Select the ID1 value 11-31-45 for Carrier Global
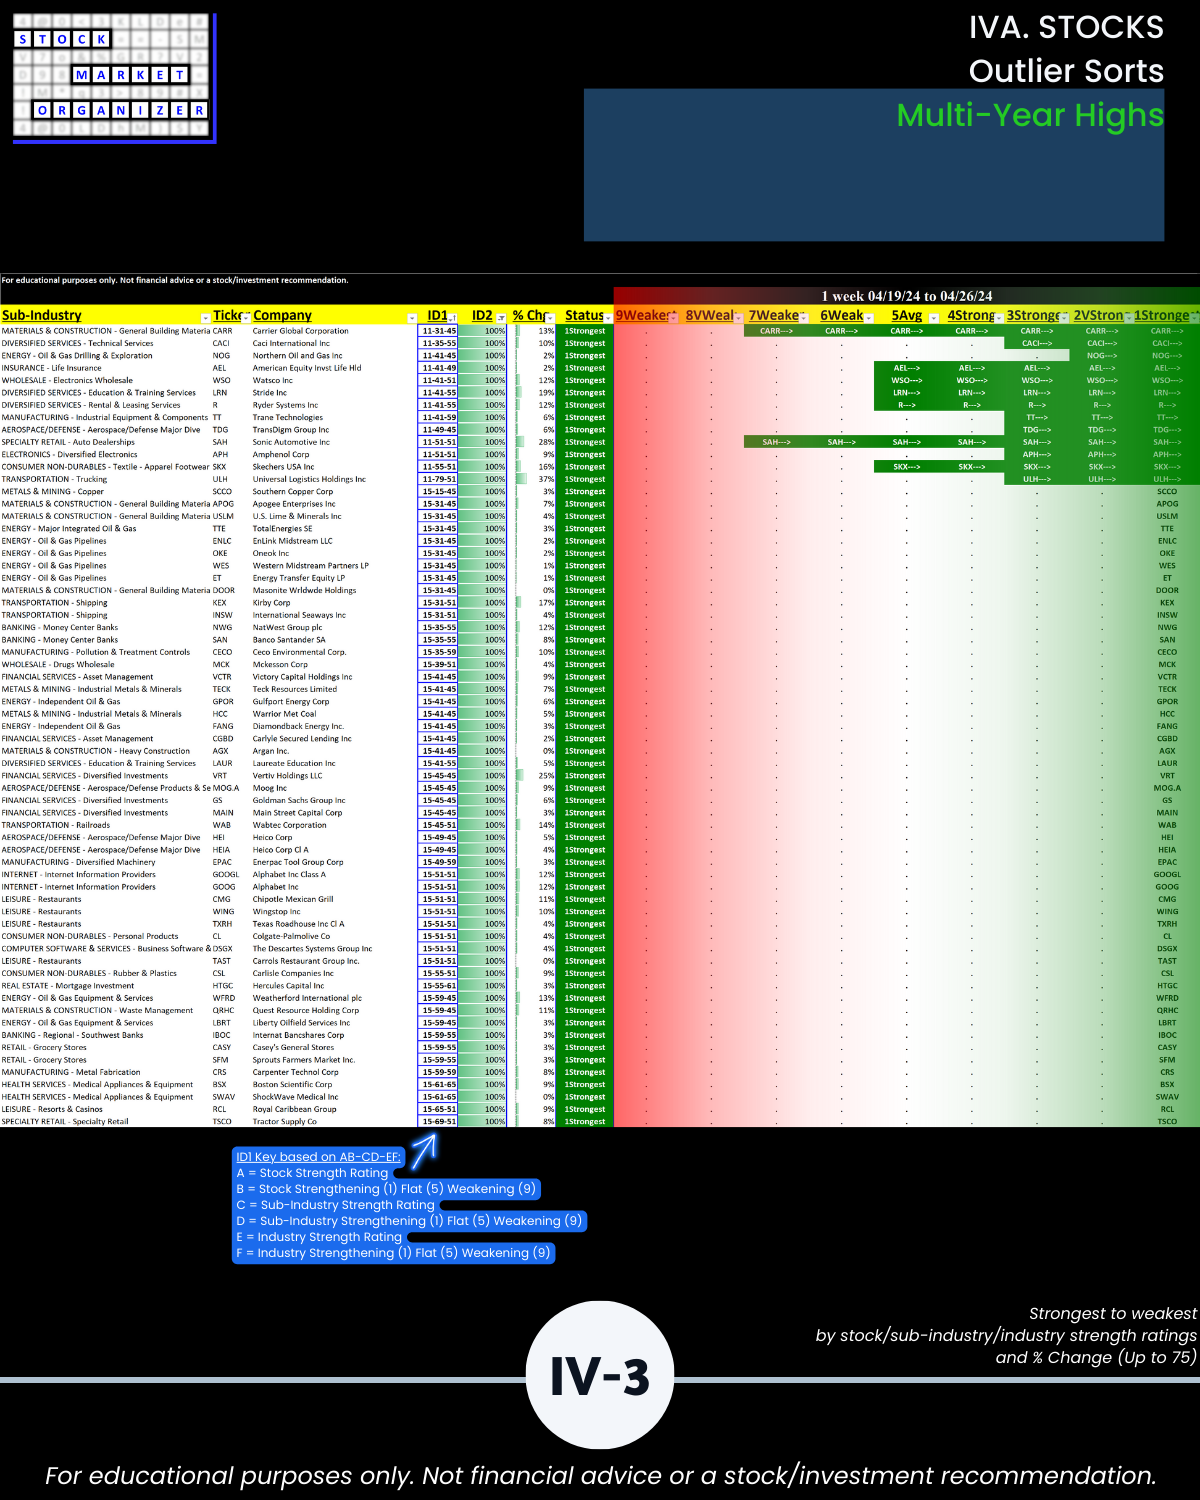Screen dimensions: 1200x1500 438,331
